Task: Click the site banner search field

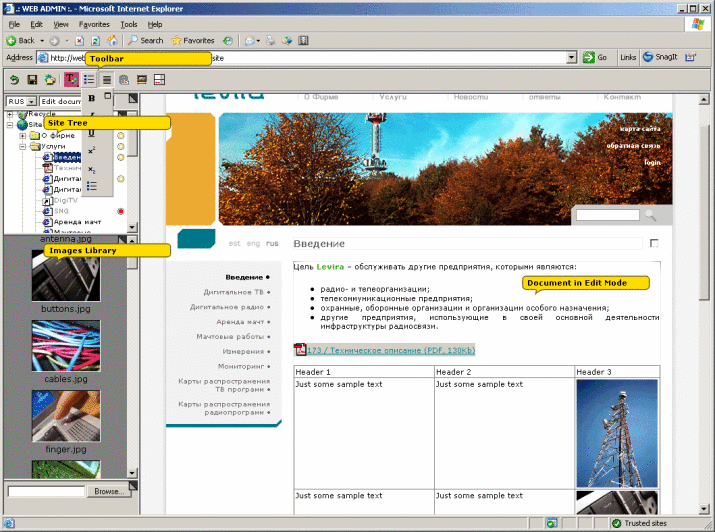Action: 607,215
